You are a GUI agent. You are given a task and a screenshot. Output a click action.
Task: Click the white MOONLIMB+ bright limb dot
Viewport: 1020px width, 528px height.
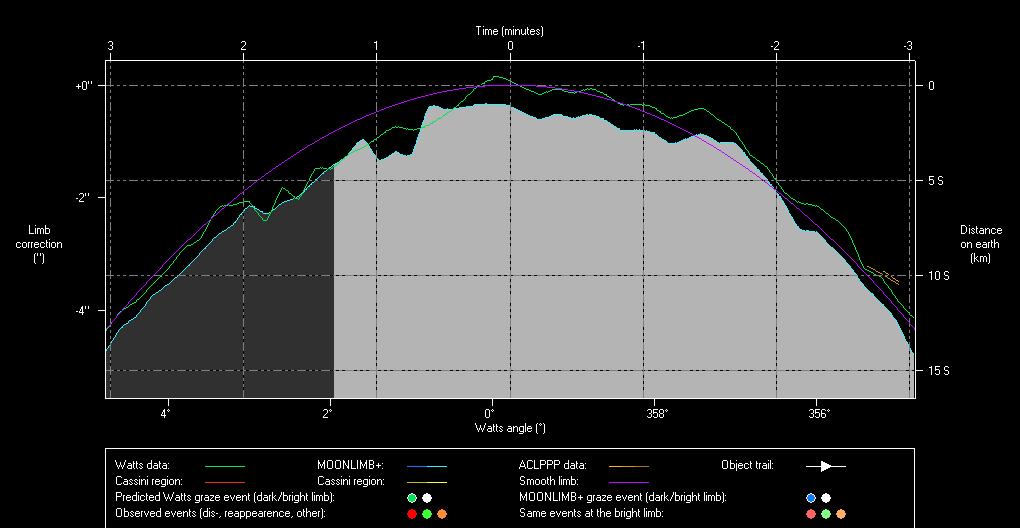tap(826, 497)
